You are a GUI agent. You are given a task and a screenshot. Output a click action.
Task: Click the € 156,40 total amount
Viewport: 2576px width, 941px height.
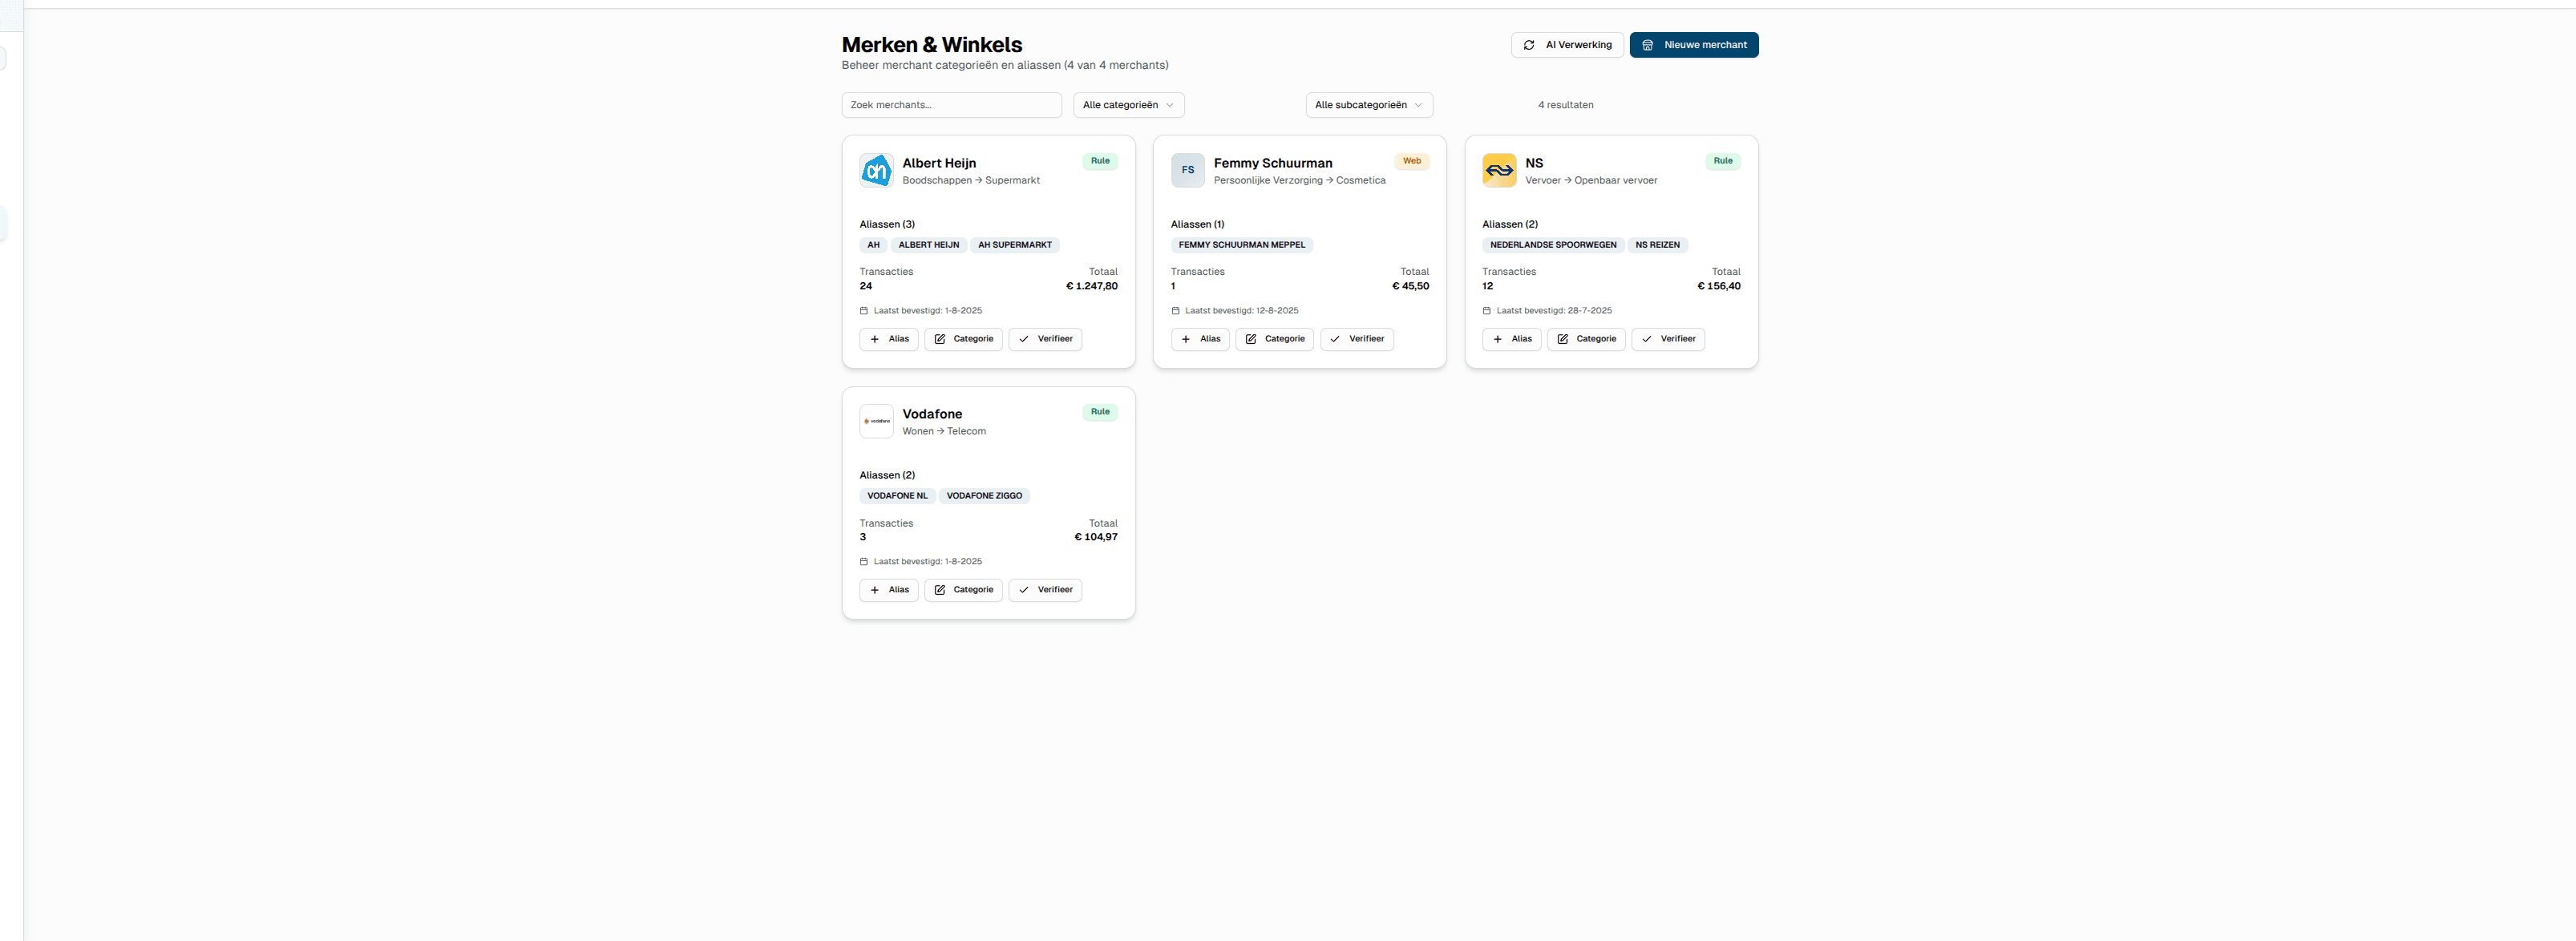1718,286
